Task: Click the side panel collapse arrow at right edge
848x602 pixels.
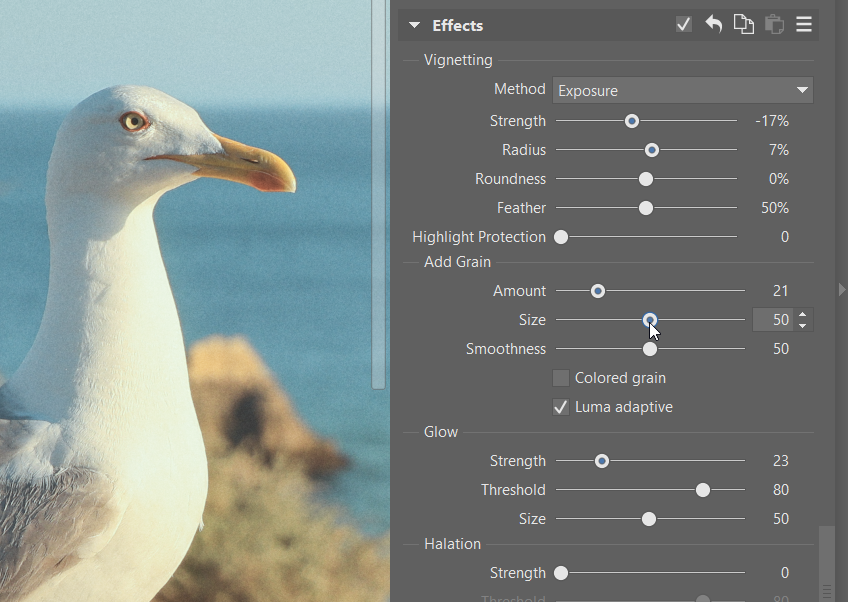Action: (x=842, y=290)
